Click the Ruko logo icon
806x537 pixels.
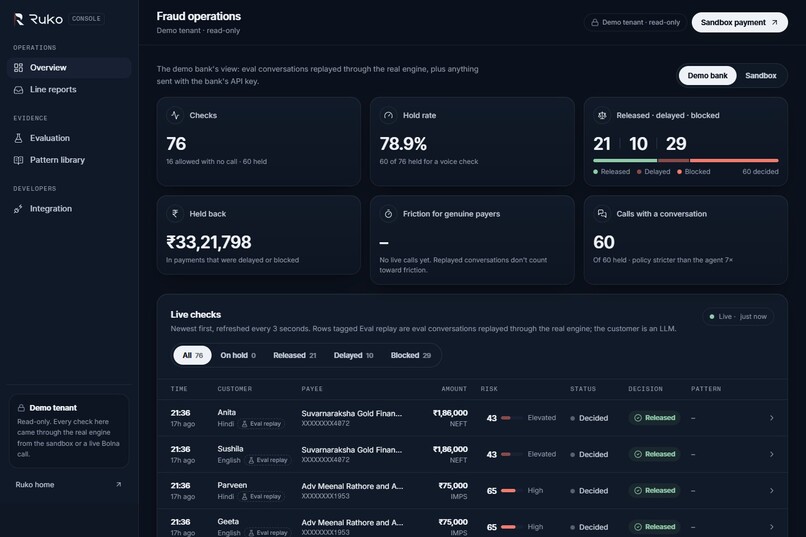tap(19, 19)
